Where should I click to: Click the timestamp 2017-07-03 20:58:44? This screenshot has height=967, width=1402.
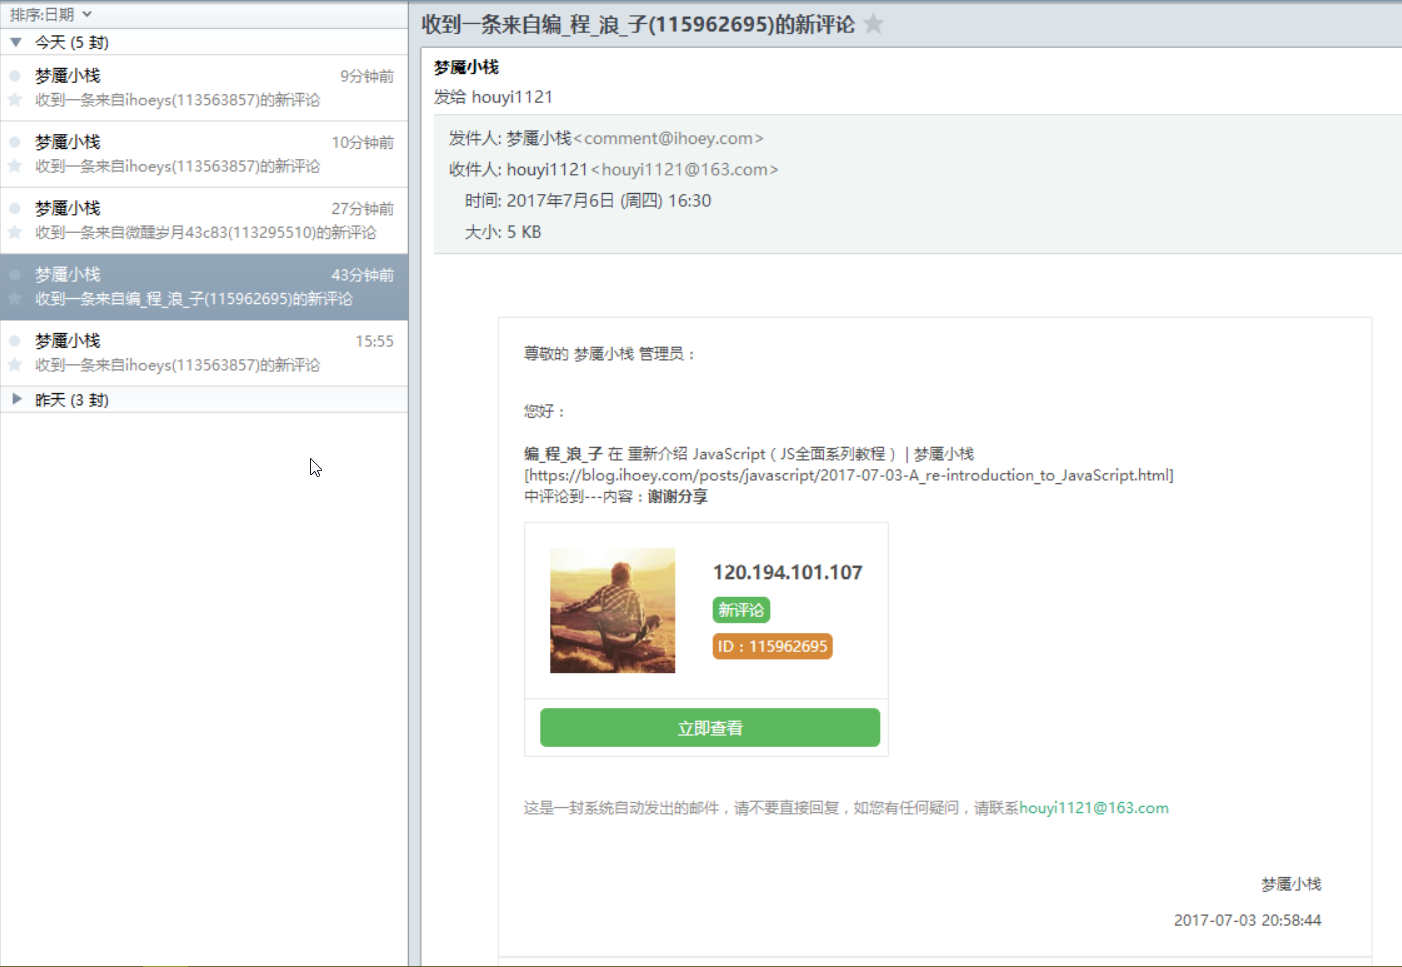[x=1247, y=920]
